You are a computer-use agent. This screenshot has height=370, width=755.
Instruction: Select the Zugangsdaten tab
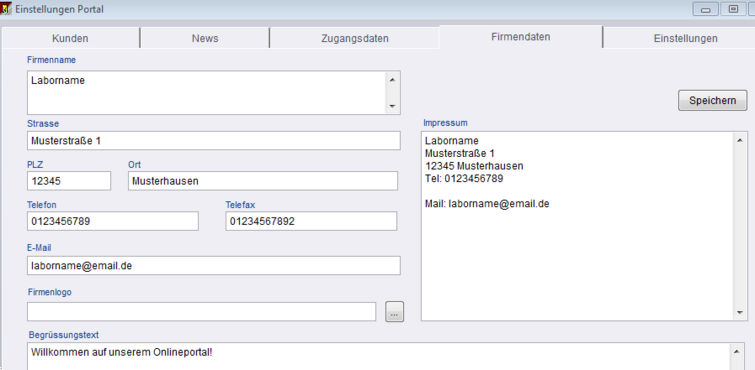355,39
